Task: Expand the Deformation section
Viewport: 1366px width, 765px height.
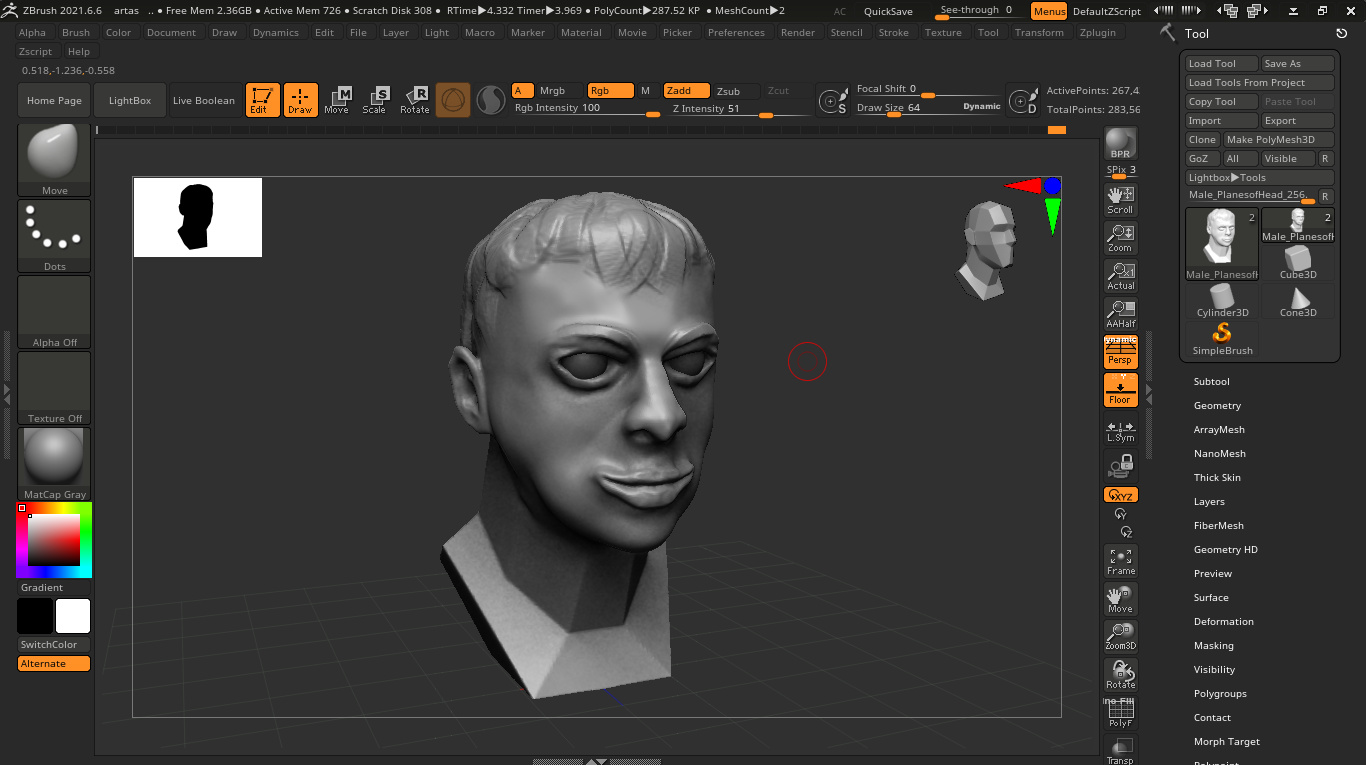Action: (1223, 622)
